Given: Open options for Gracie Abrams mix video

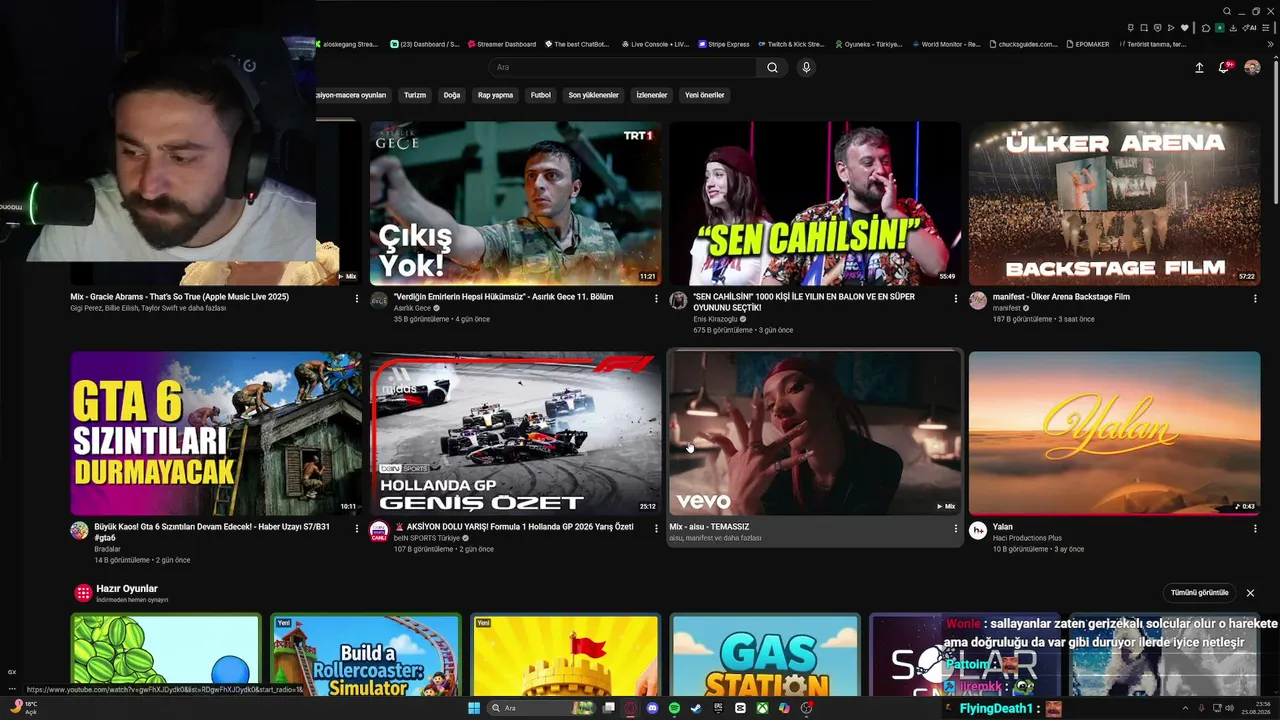Looking at the screenshot, I should pyautogui.click(x=357, y=298).
